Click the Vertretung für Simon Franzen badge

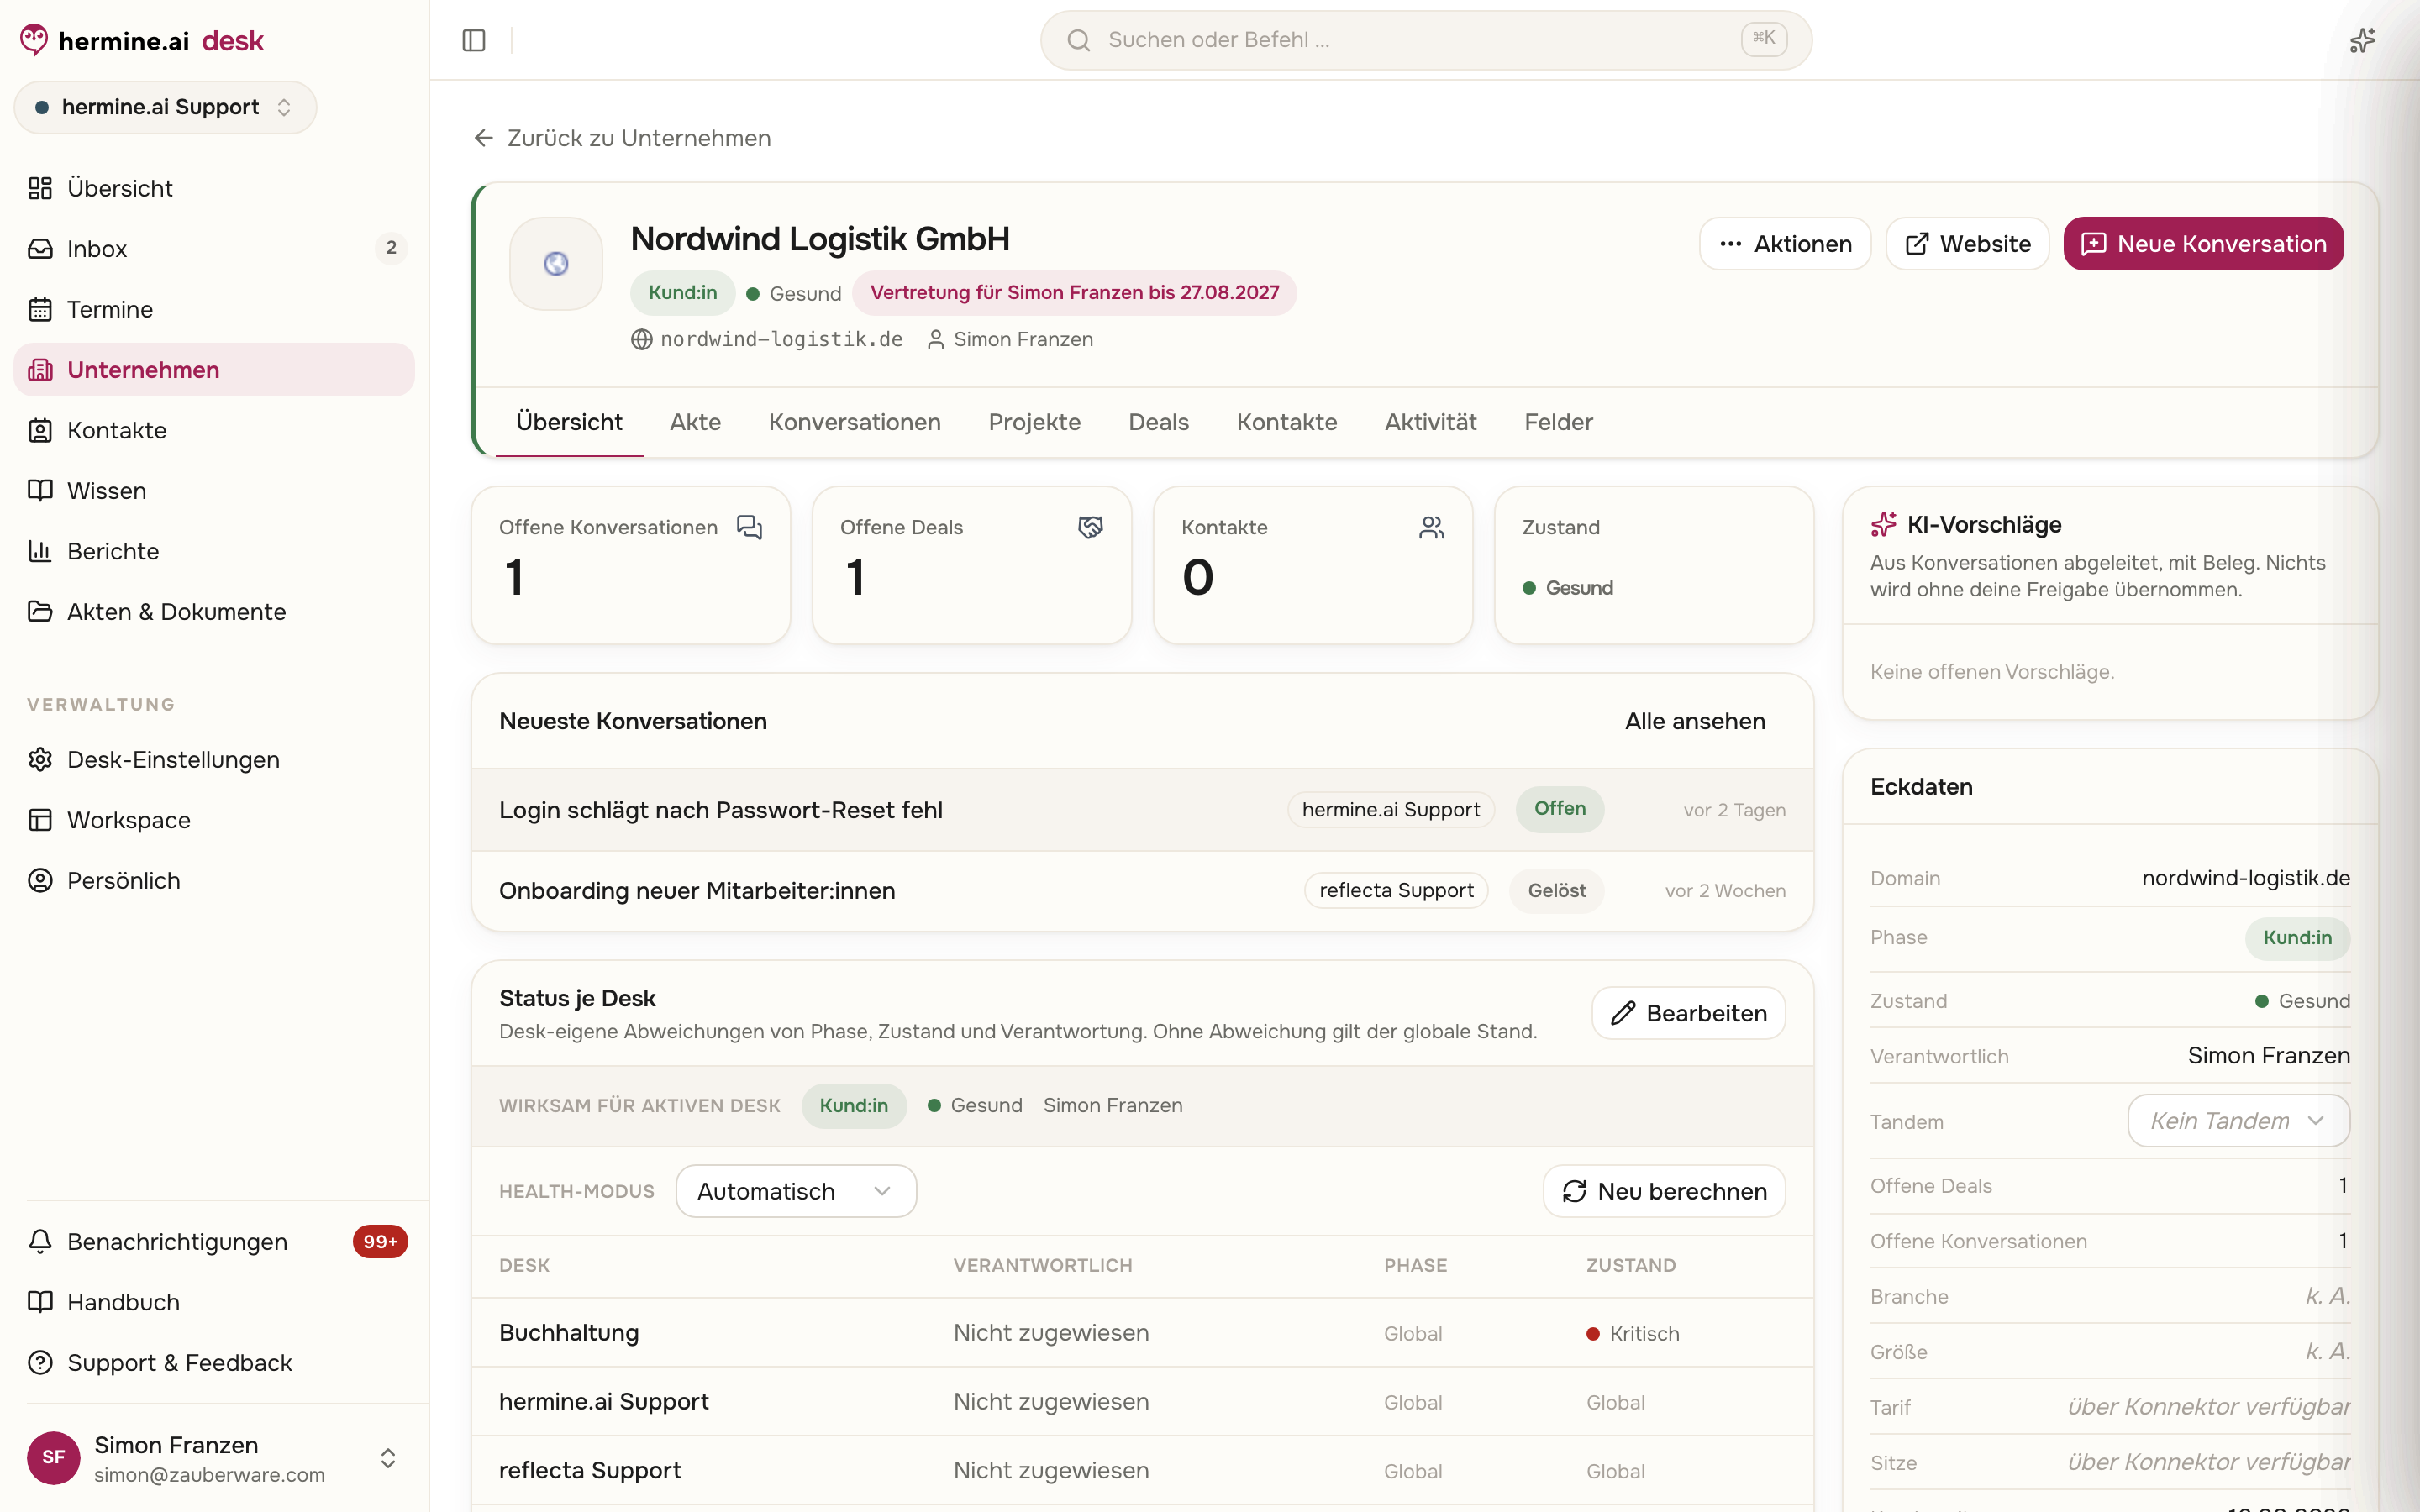point(1074,293)
